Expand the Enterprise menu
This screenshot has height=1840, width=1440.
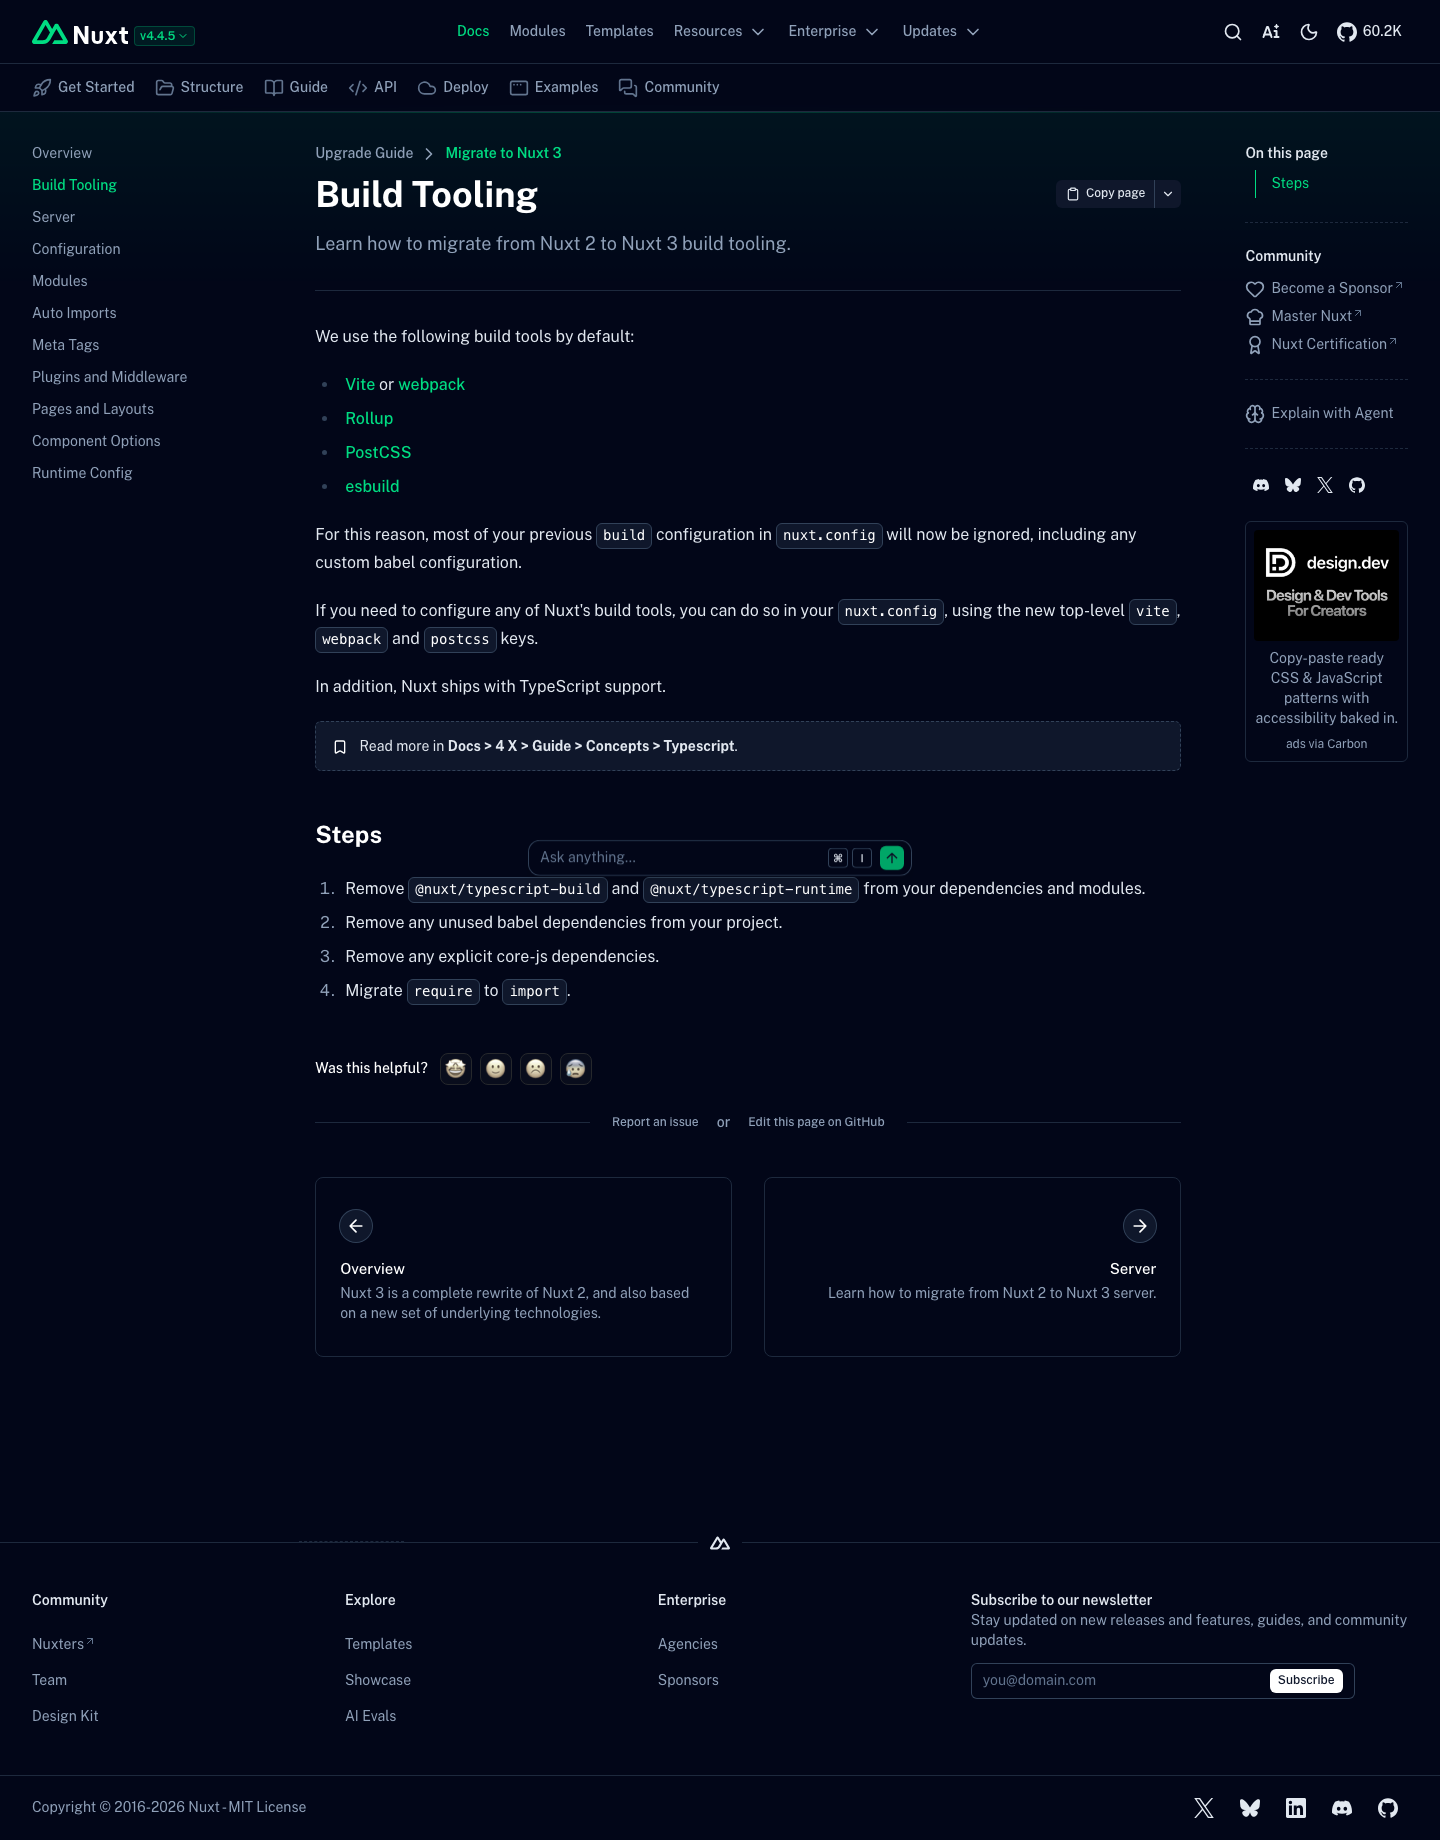[833, 31]
